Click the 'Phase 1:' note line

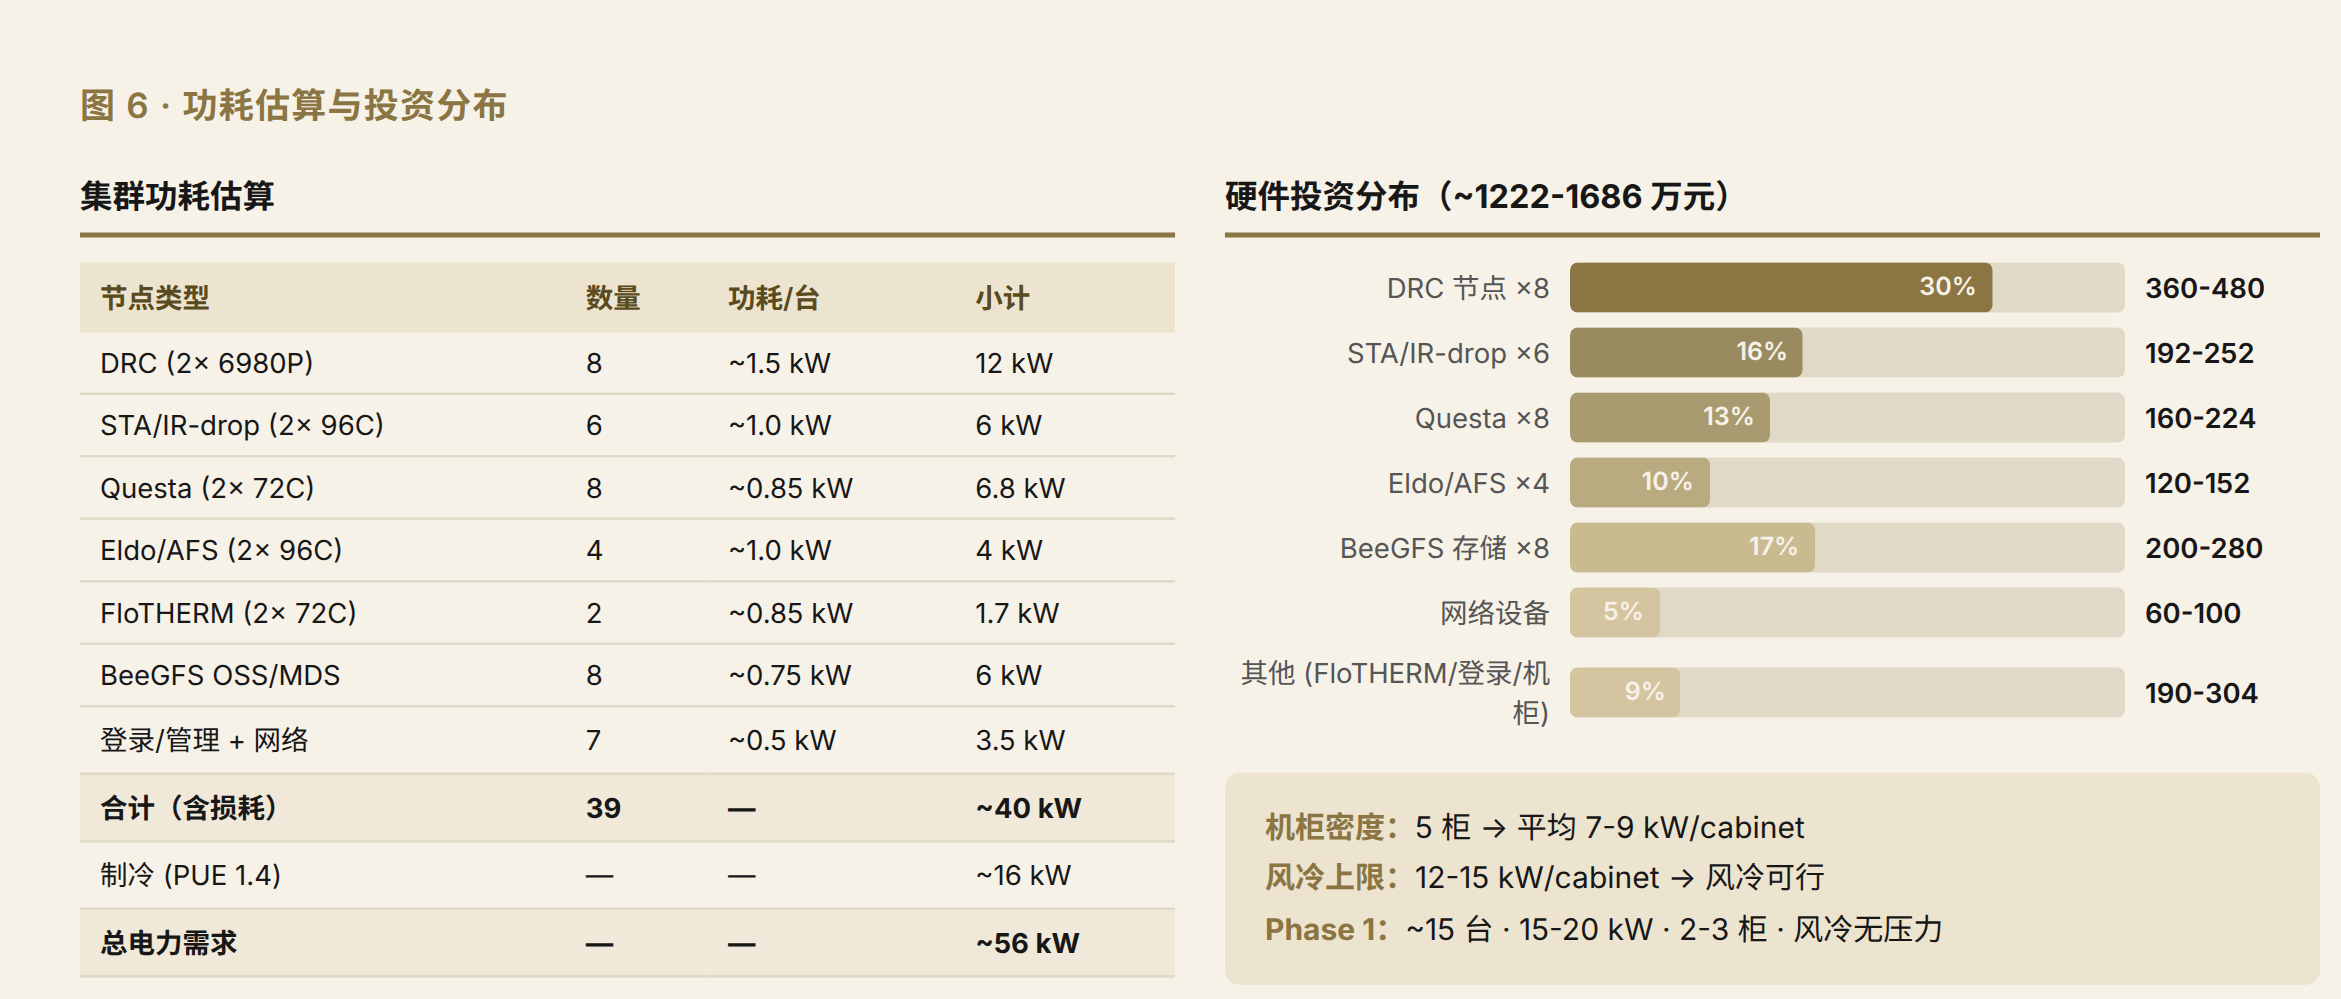point(1603,929)
